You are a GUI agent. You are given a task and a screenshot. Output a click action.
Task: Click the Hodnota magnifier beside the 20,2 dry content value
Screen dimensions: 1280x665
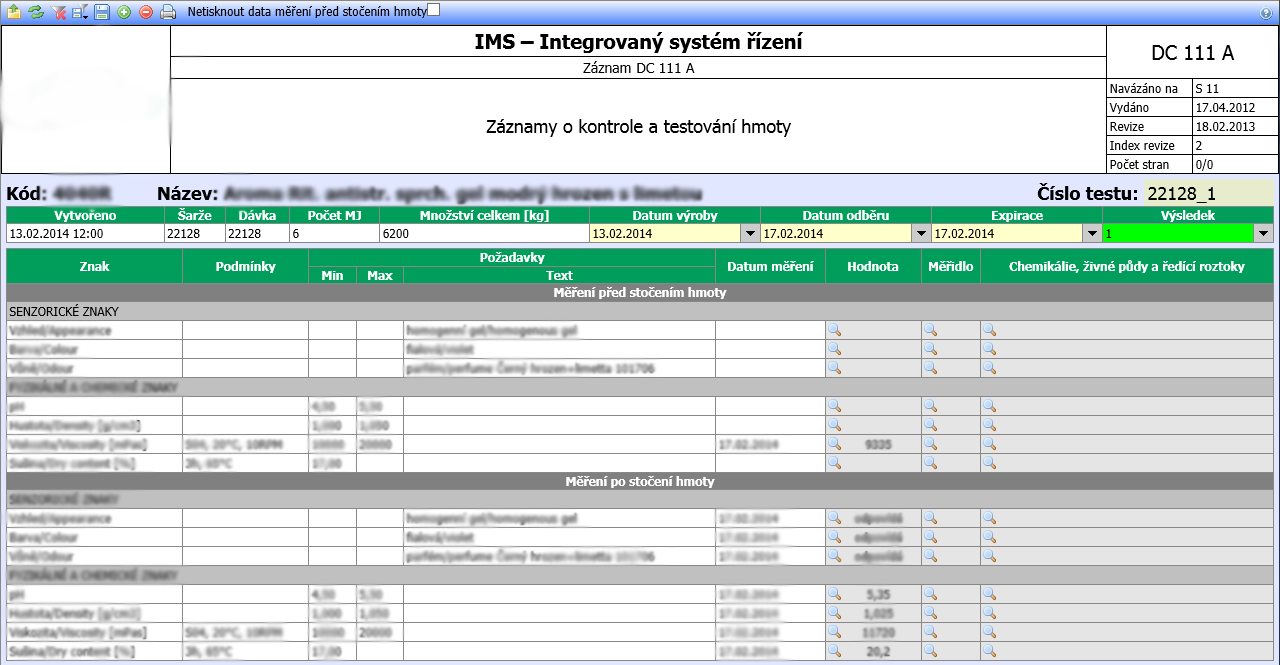[x=835, y=651]
